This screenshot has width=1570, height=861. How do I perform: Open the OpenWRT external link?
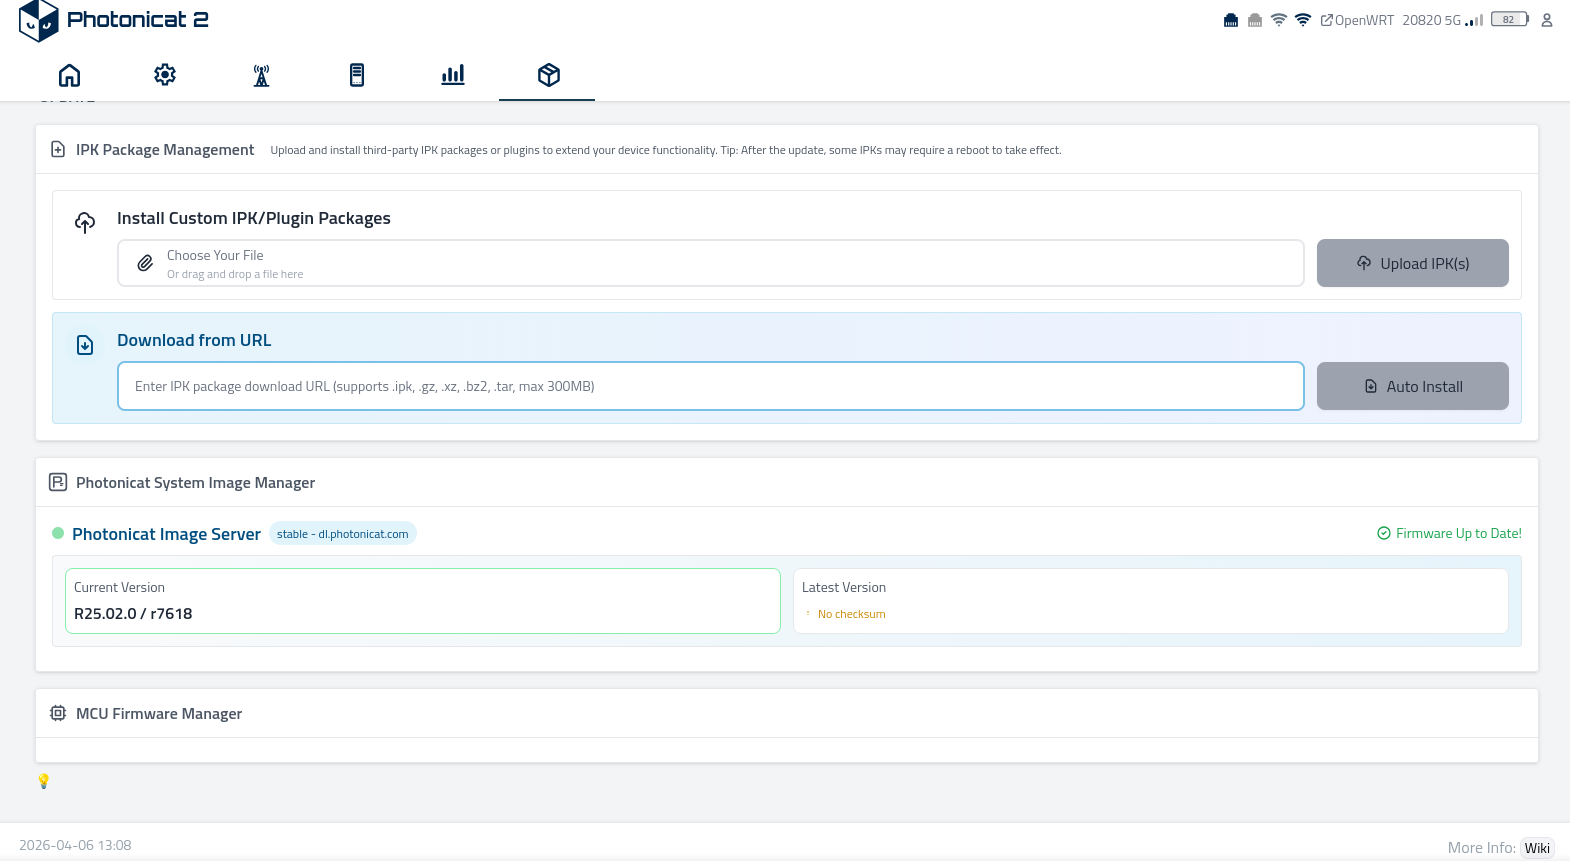1357,20
